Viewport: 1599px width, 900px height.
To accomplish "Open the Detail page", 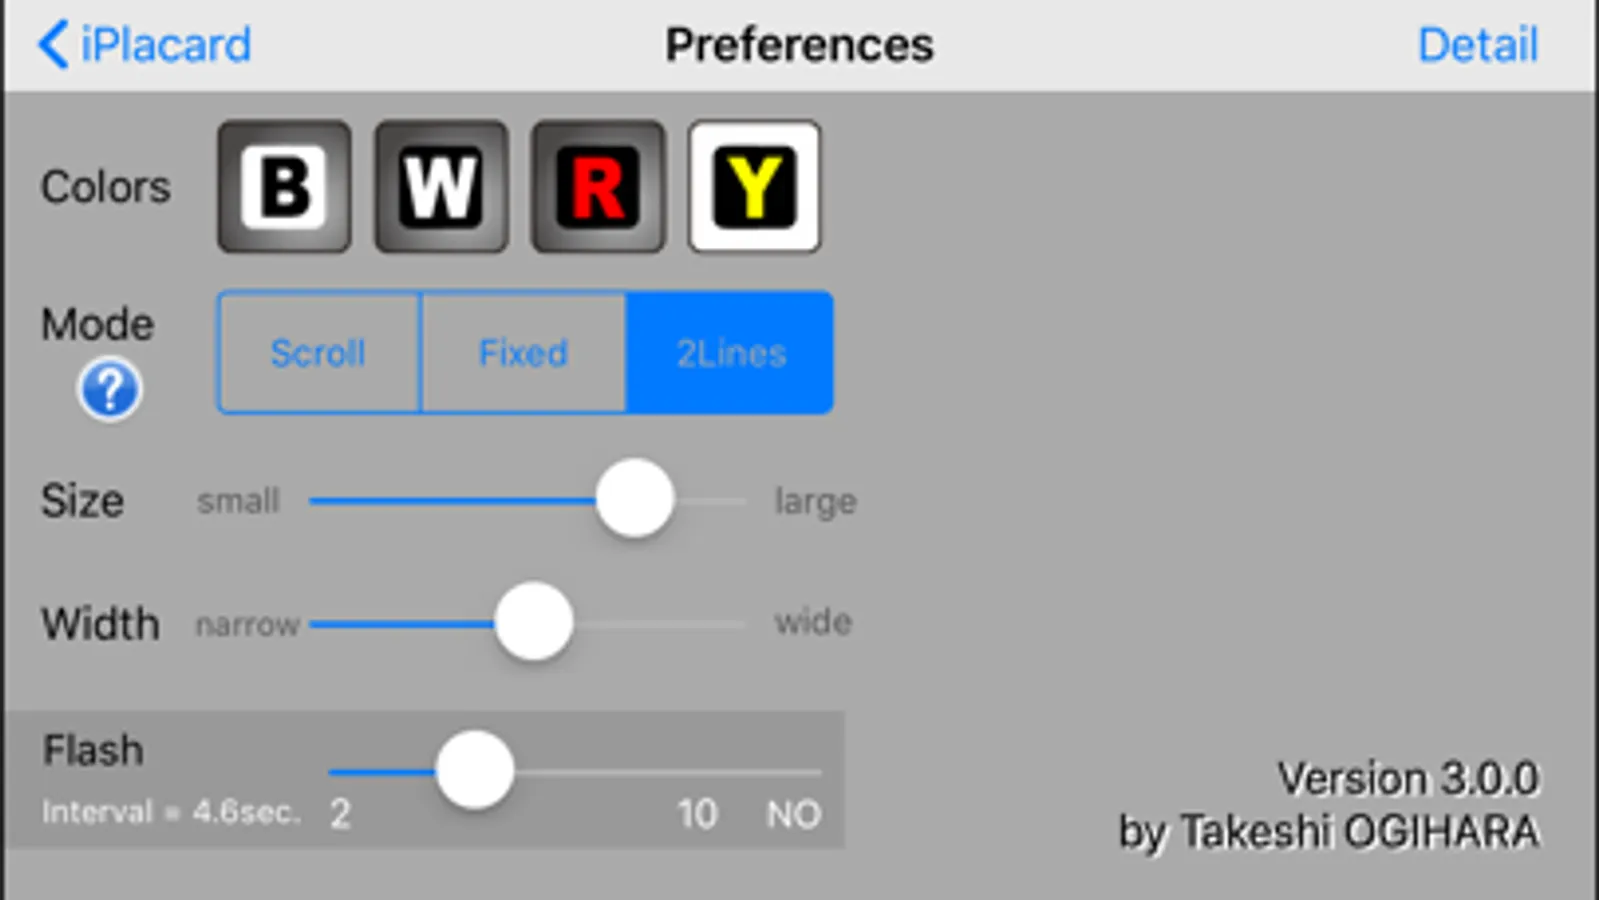I will [x=1477, y=45].
